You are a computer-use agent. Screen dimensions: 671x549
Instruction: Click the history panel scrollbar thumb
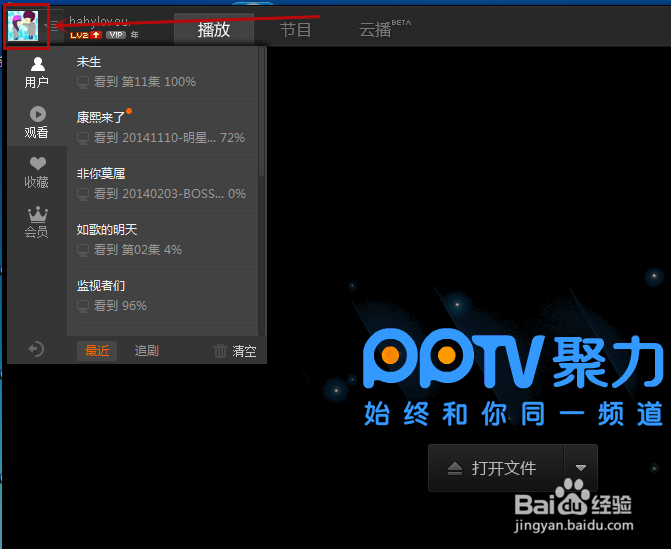[x=261, y=112]
